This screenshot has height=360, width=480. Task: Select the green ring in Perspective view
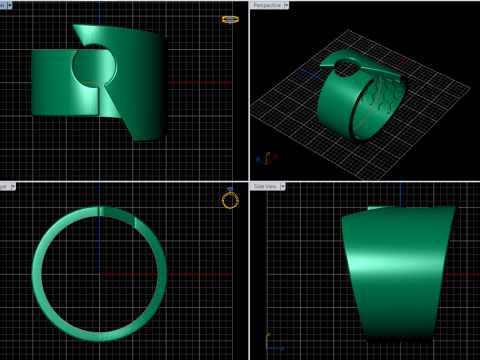pyautogui.click(x=362, y=97)
